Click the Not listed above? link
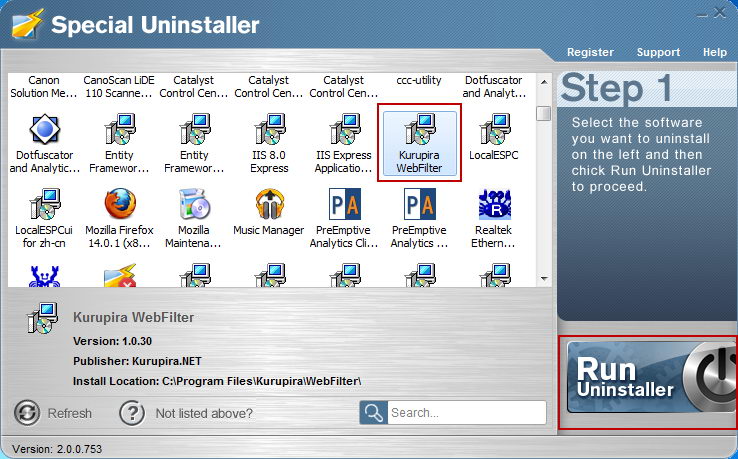The image size is (738, 459). pos(204,413)
